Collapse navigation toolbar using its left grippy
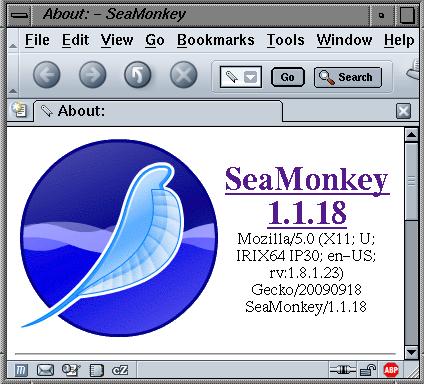This screenshot has height=384, width=424. [x=13, y=75]
